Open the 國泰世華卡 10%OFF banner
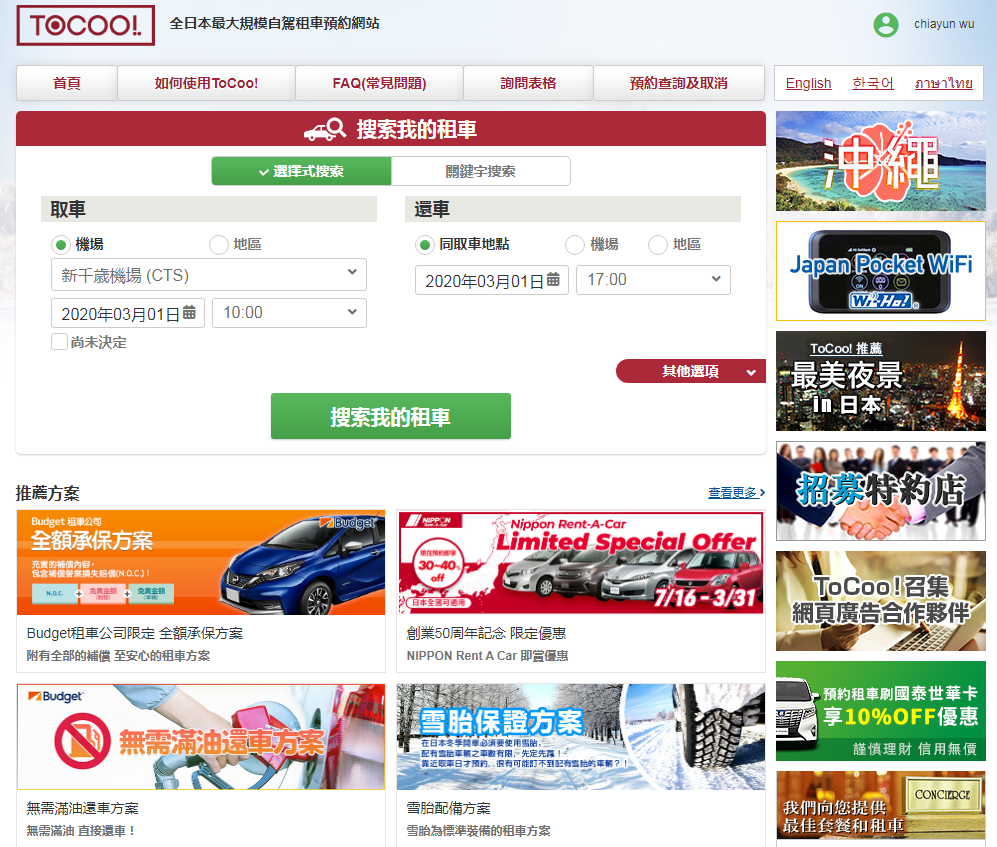The image size is (997, 847). (881, 711)
